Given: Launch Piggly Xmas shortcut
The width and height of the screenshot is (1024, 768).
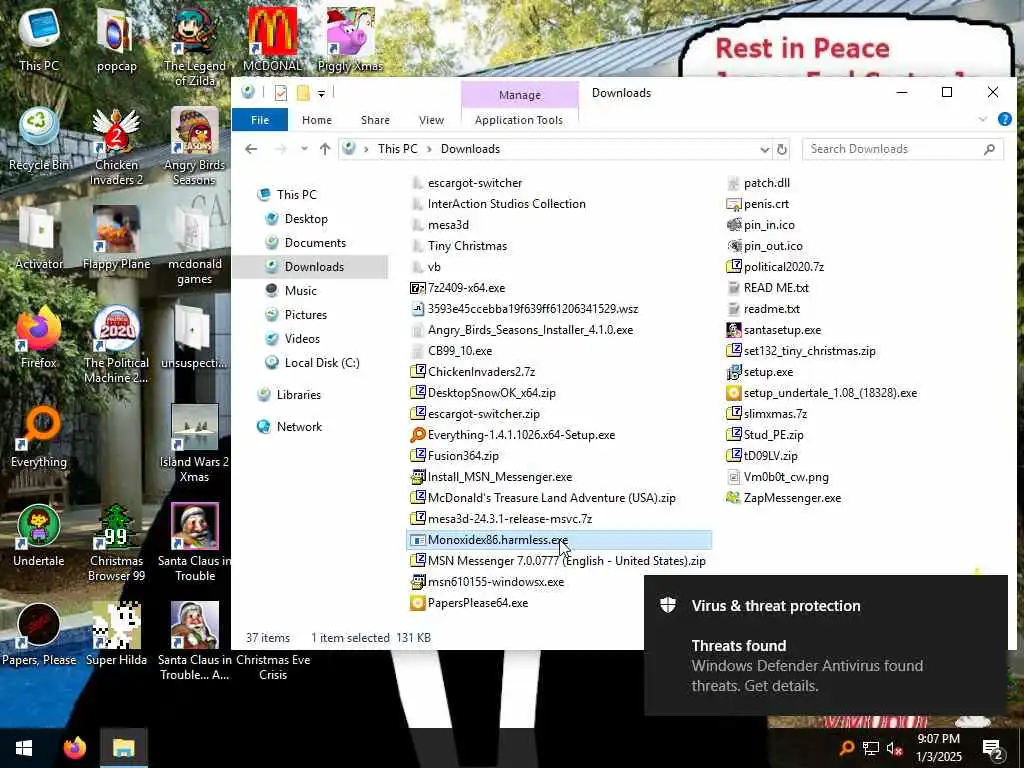Looking at the screenshot, I should (350, 39).
